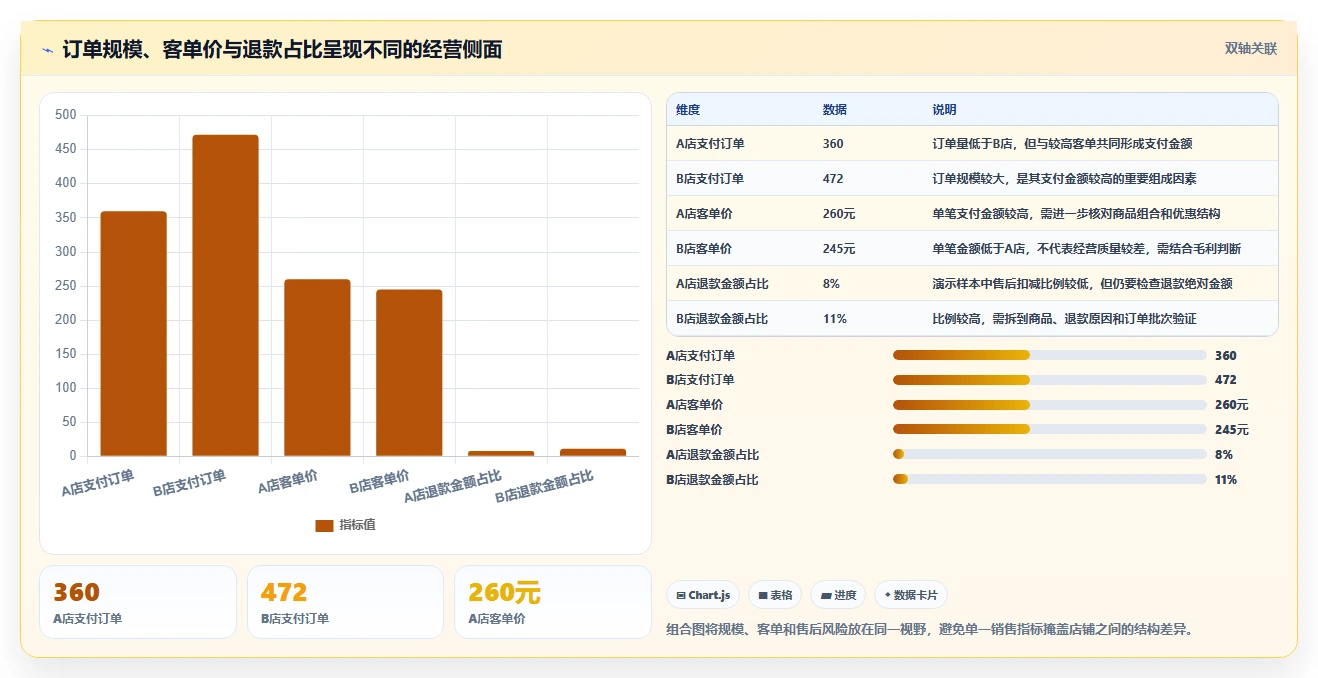The image size is (1318, 678).
Task: Click the A店客单价 progress bar
Action: pos(1049,405)
